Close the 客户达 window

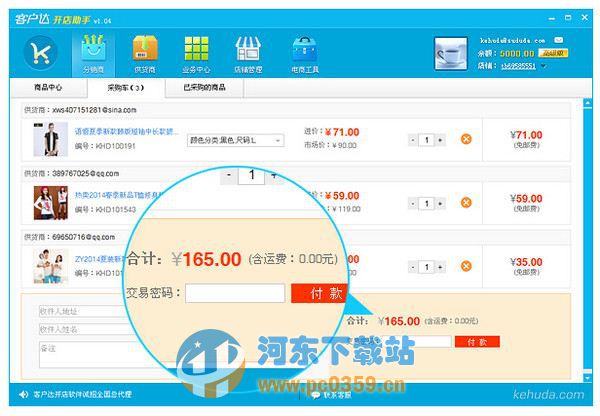585,18
